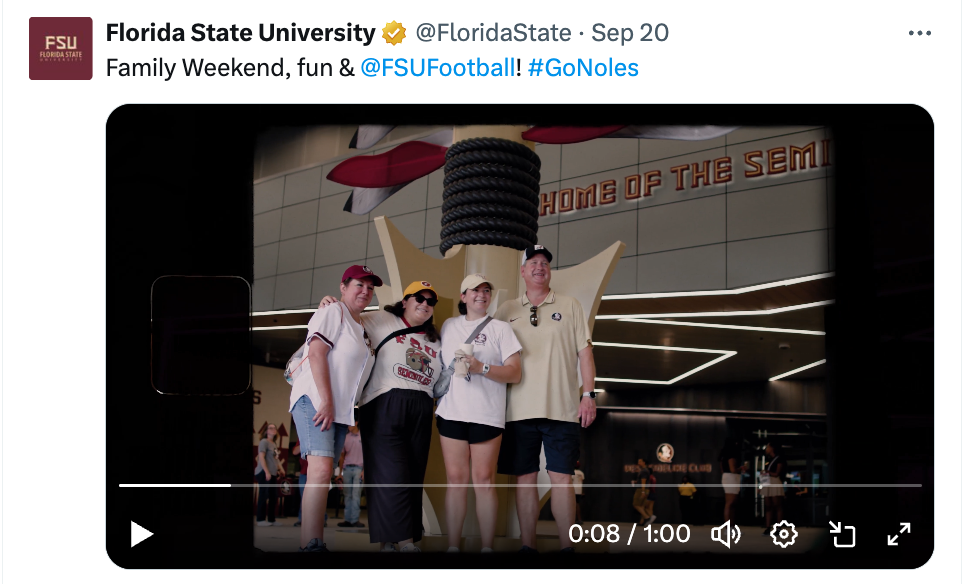This screenshot has height=584, width=964.
Task: Open the FSU profile avatar
Action: (61, 48)
